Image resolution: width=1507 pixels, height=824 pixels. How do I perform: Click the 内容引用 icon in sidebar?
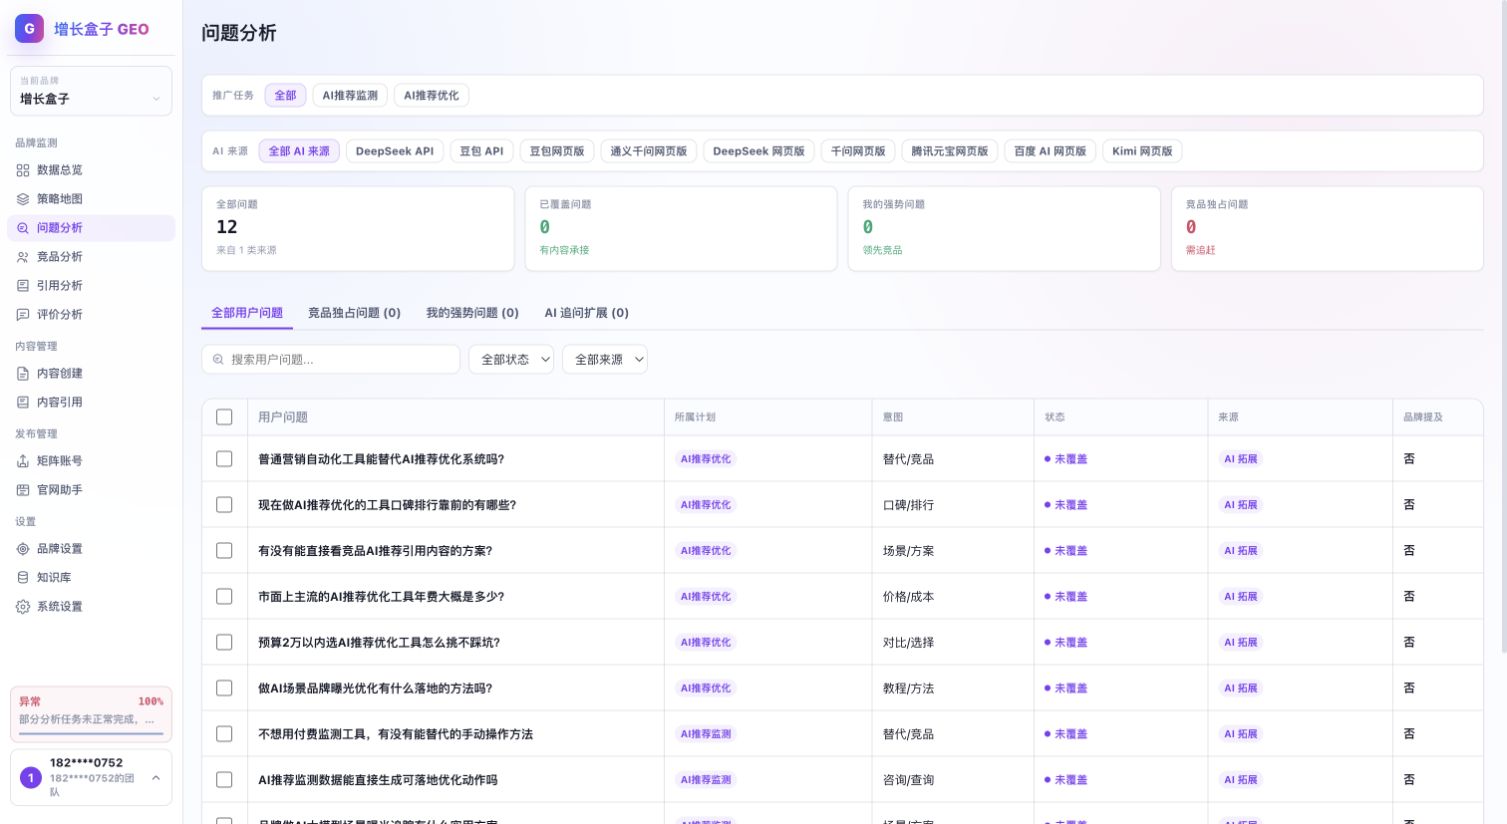[x=23, y=402]
